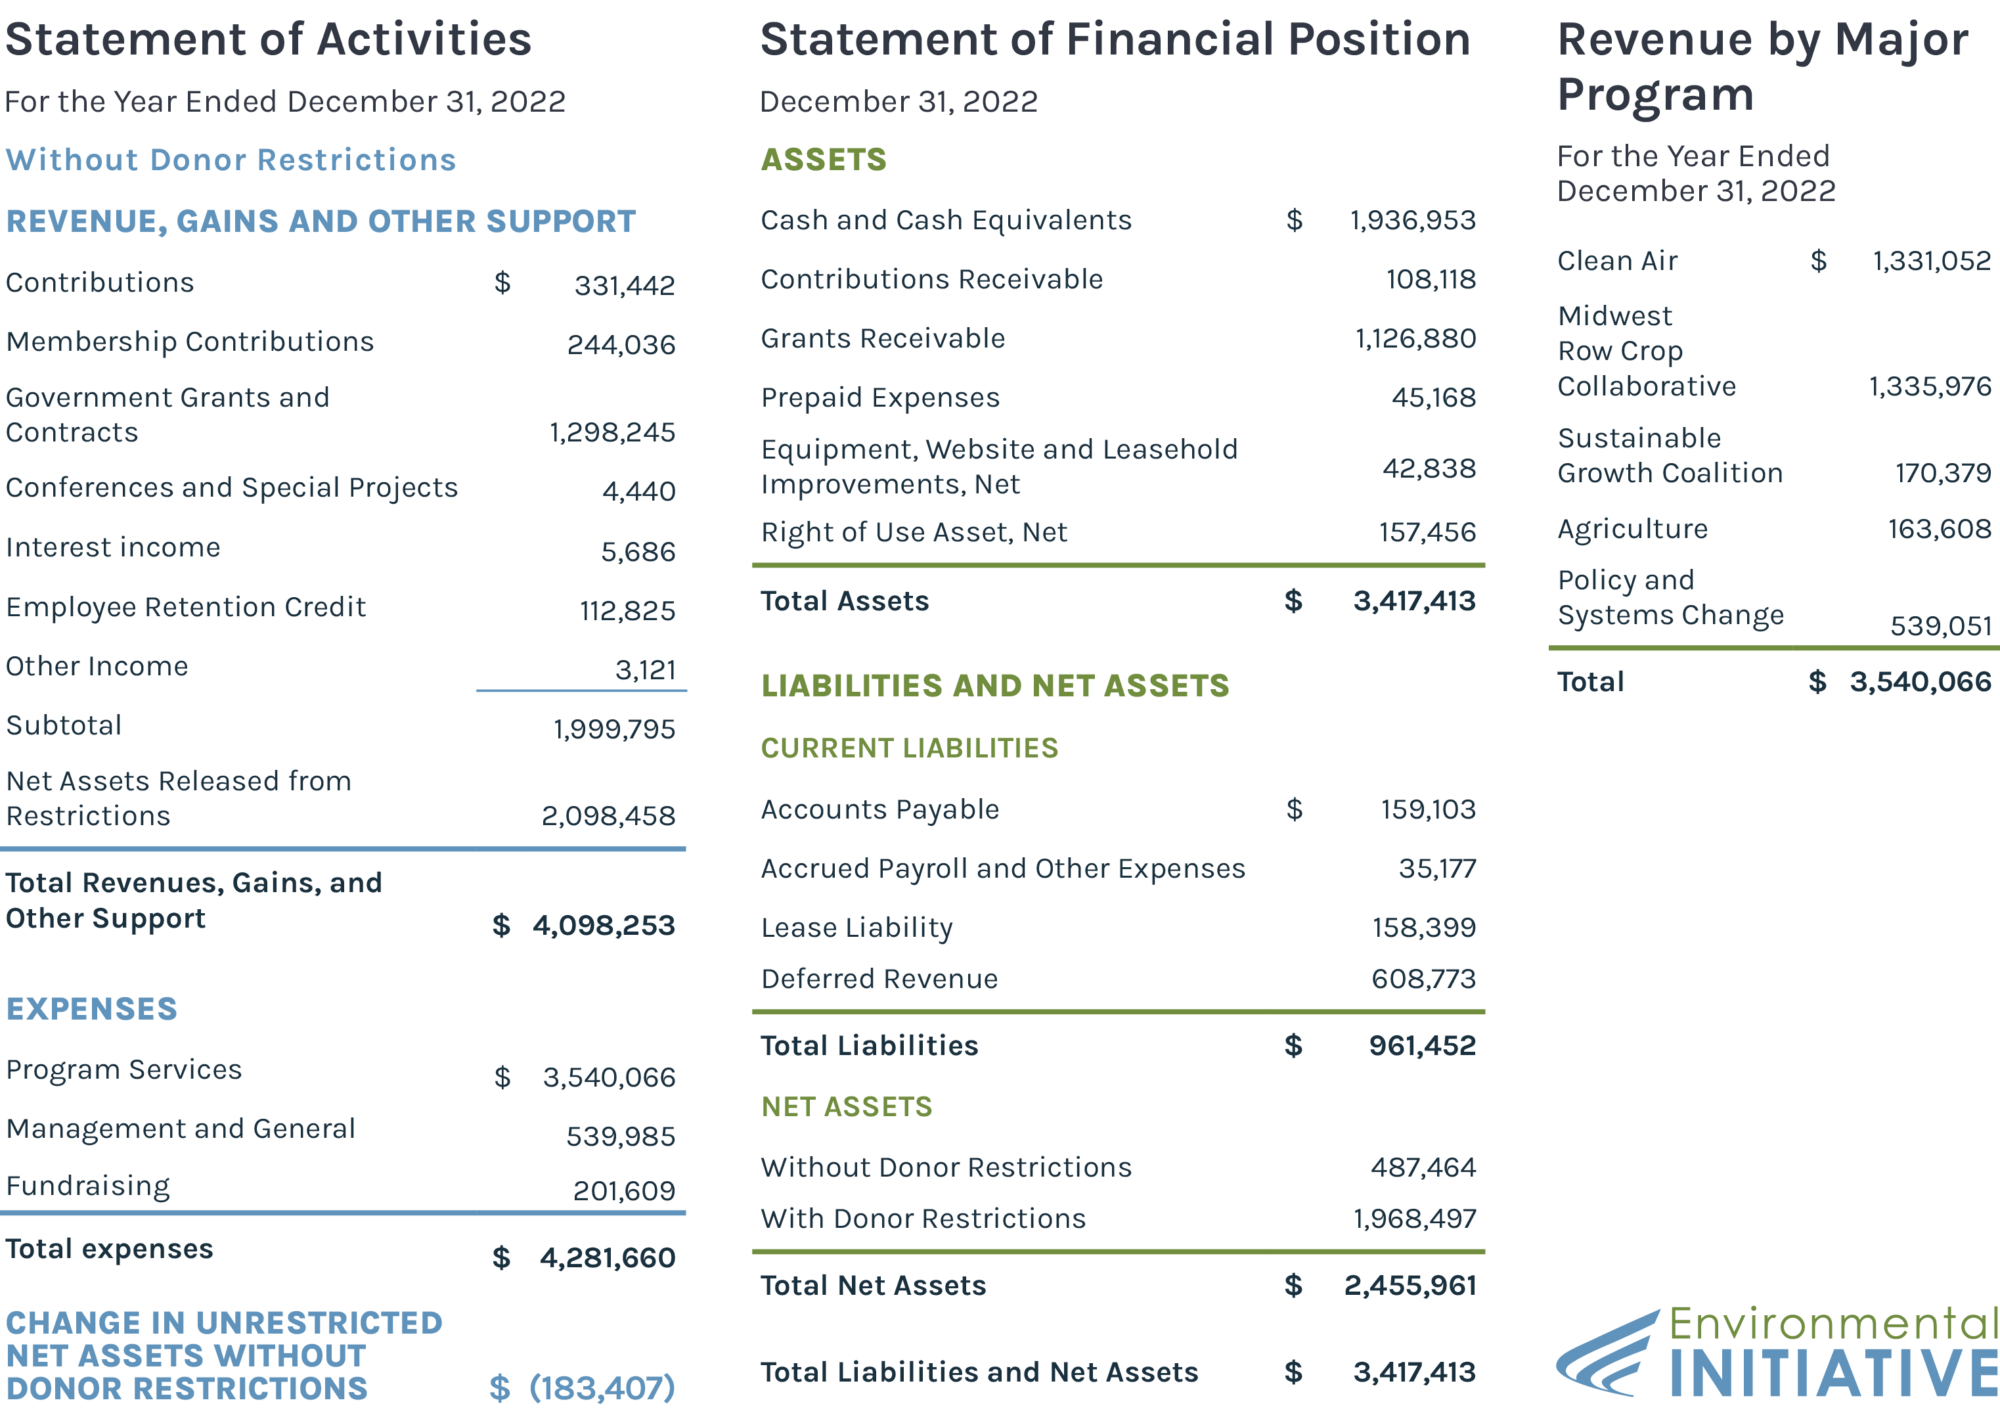
Task: Click the ASSETS section header
Action: [x=824, y=160]
